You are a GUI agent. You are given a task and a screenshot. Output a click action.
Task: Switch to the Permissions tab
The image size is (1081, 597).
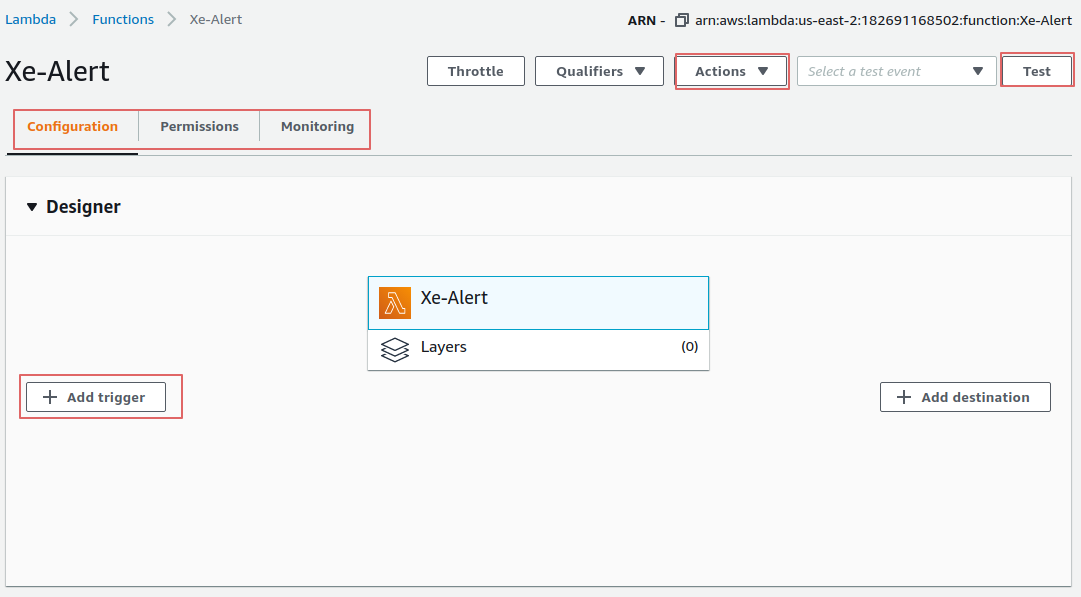click(x=199, y=127)
